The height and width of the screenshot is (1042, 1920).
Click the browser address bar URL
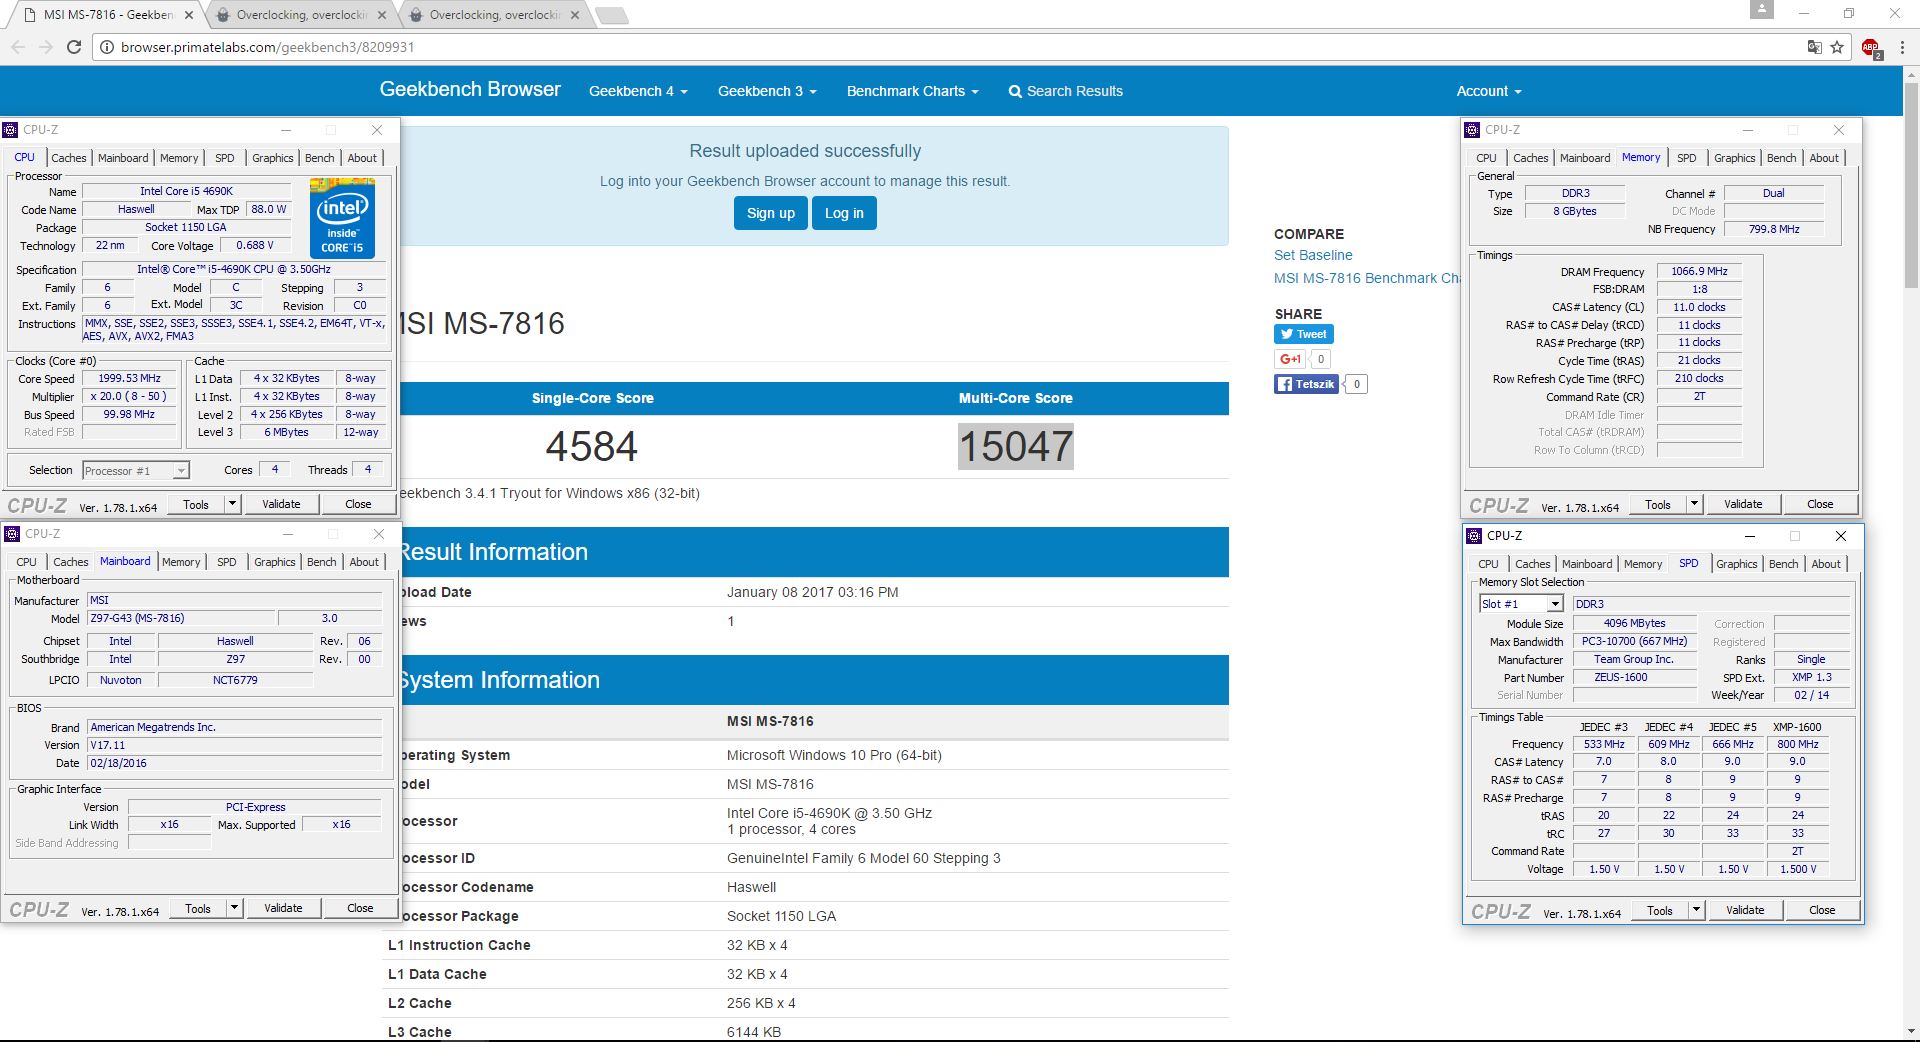(267, 47)
